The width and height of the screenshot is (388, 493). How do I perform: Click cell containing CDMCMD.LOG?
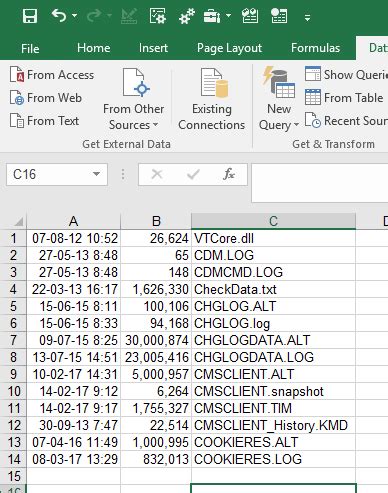coord(273,272)
